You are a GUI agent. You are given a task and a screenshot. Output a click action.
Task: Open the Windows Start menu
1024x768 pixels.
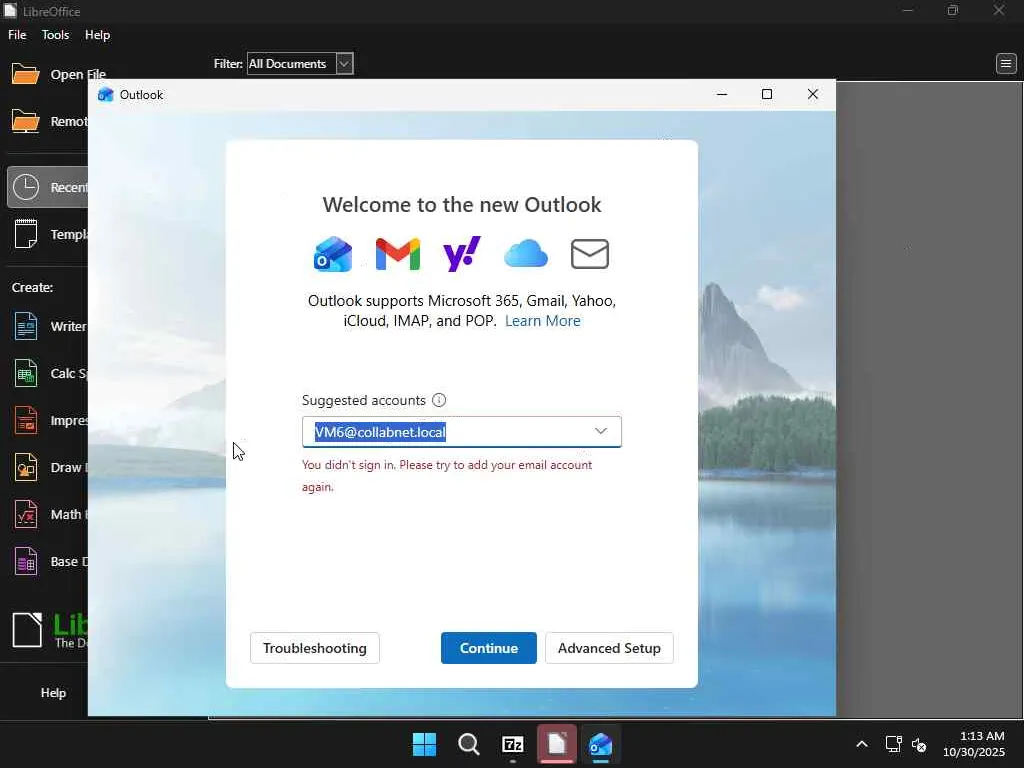pos(424,744)
